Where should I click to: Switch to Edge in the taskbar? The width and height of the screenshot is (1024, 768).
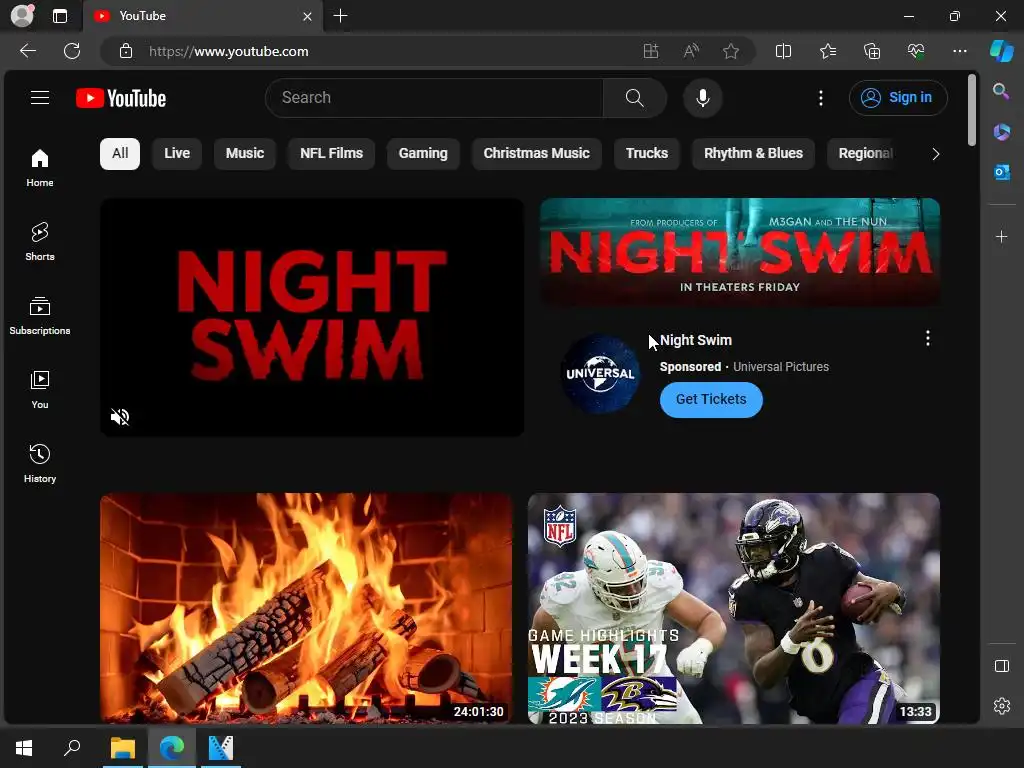(x=172, y=748)
